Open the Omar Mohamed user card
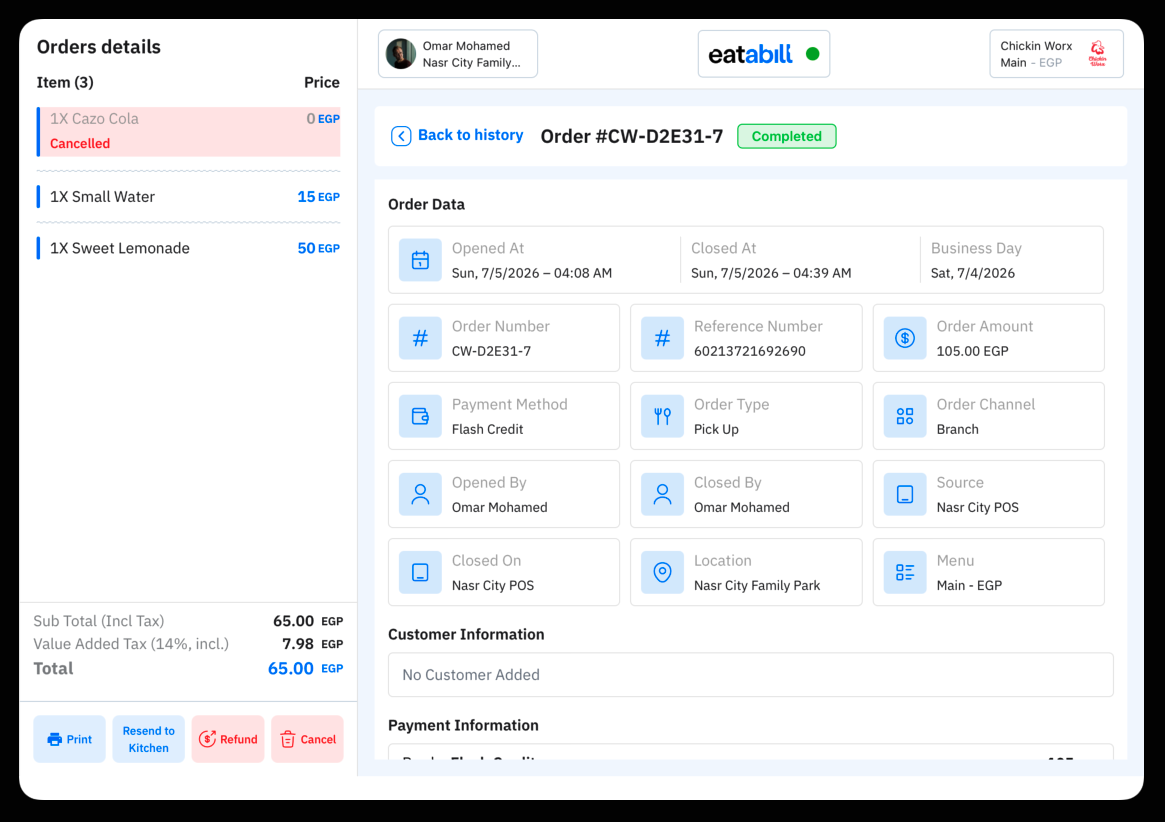Image resolution: width=1165 pixels, height=822 pixels. [x=458, y=54]
